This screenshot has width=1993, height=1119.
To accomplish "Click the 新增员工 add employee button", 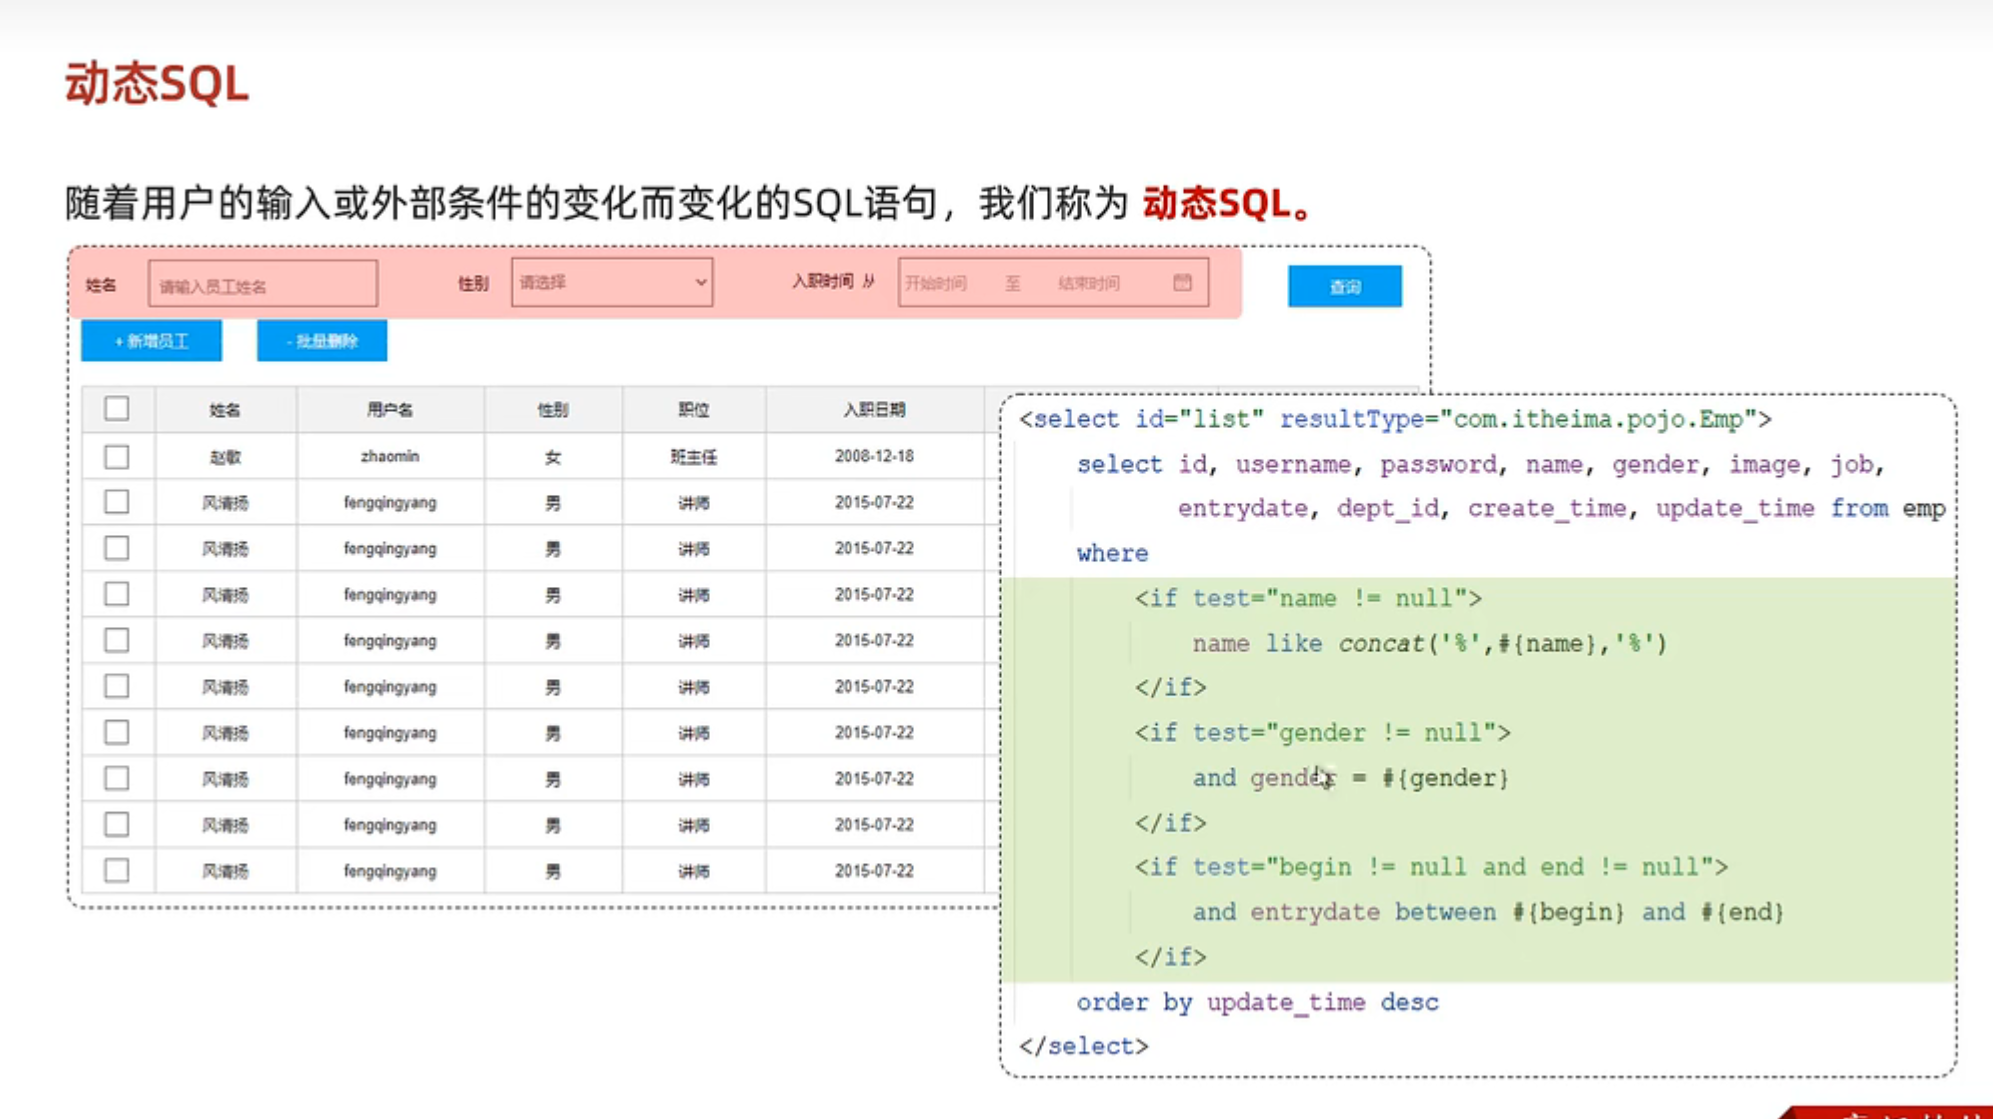I will (x=151, y=341).
